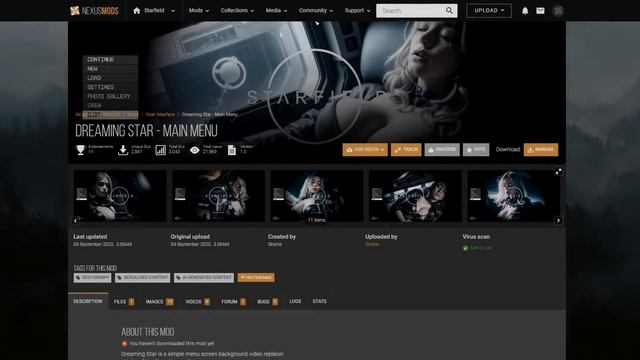Expand the Collections menu
The width and height of the screenshot is (640, 360).
coord(237,11)
